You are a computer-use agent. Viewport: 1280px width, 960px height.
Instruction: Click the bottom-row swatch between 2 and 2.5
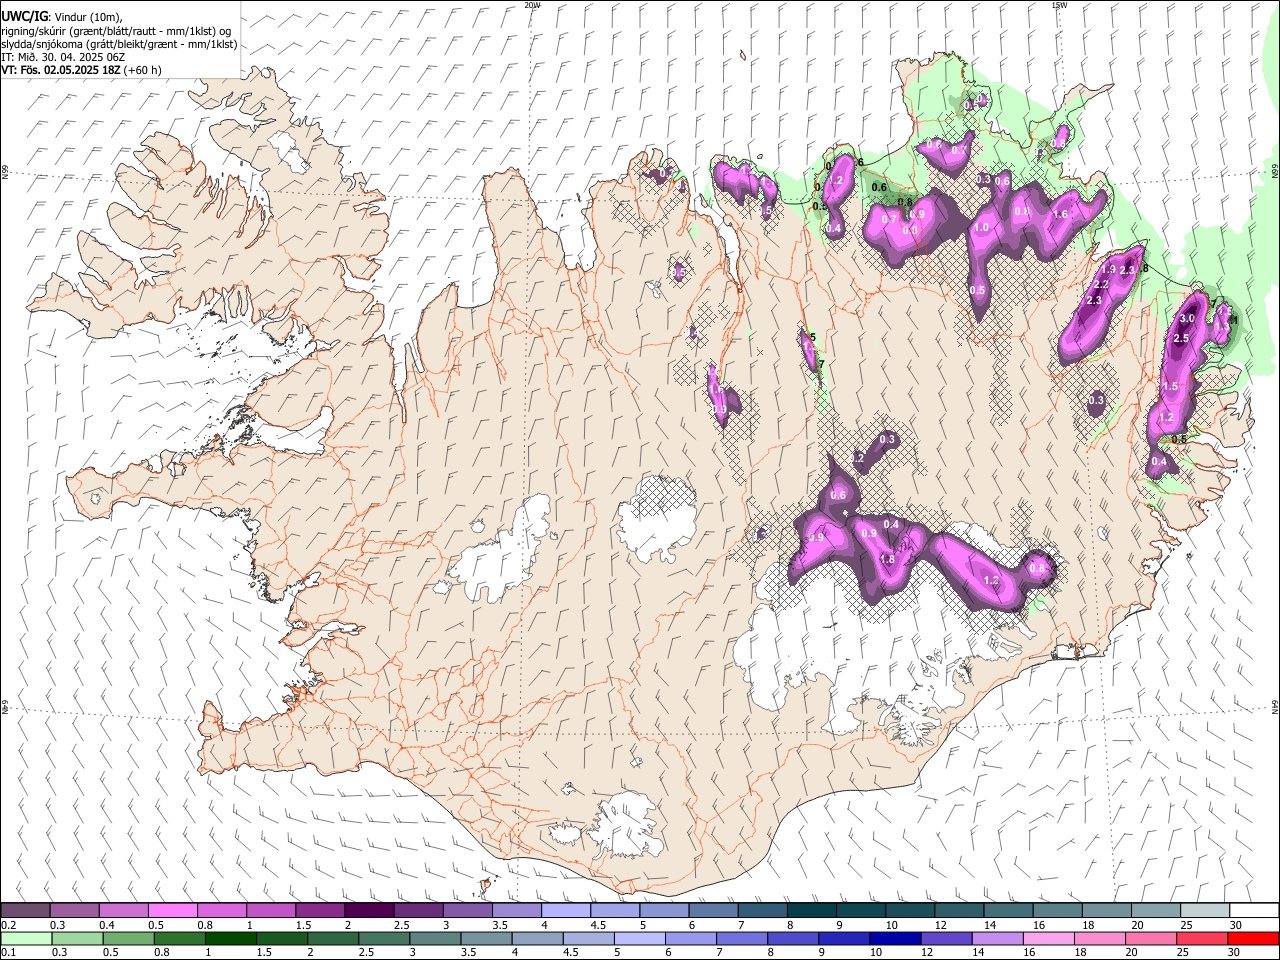332,938
